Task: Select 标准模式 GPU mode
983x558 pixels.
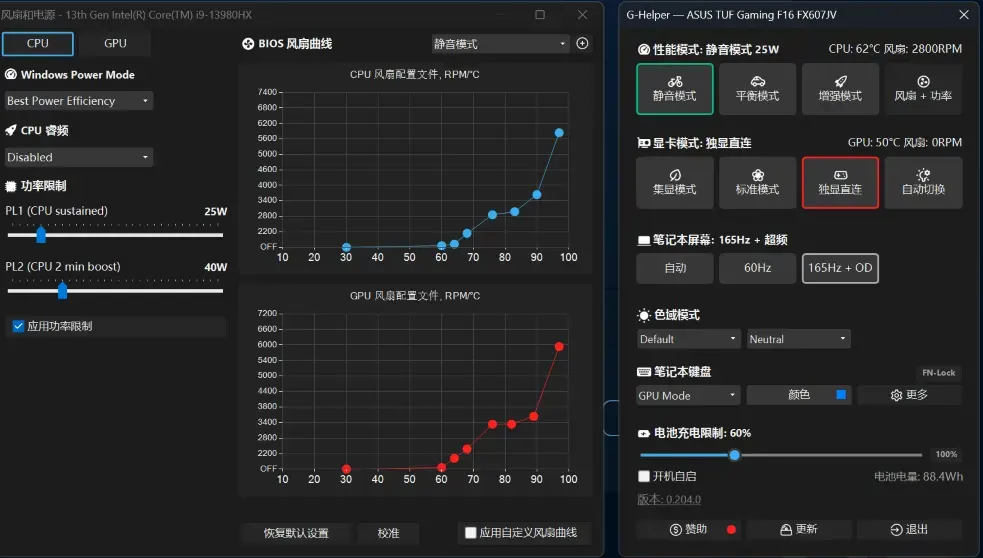Action: pyautogui.click(x=757, y=182)
